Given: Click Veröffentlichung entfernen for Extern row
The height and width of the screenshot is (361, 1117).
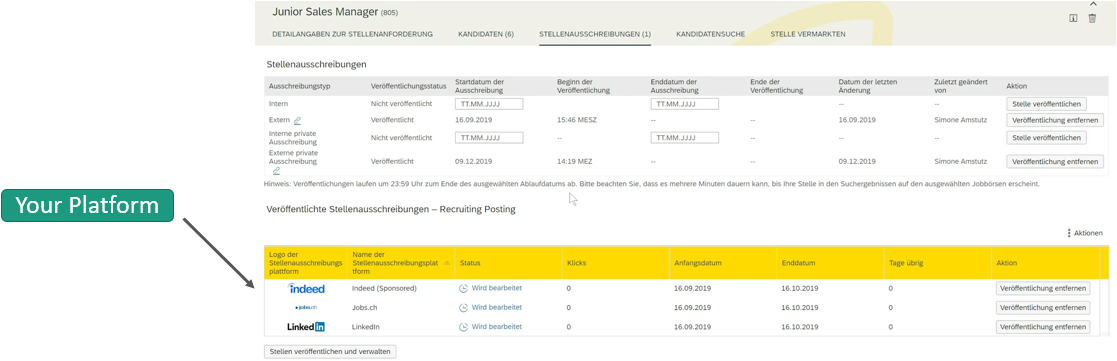Looking at the screenshot, I should tap(1055, 120).
